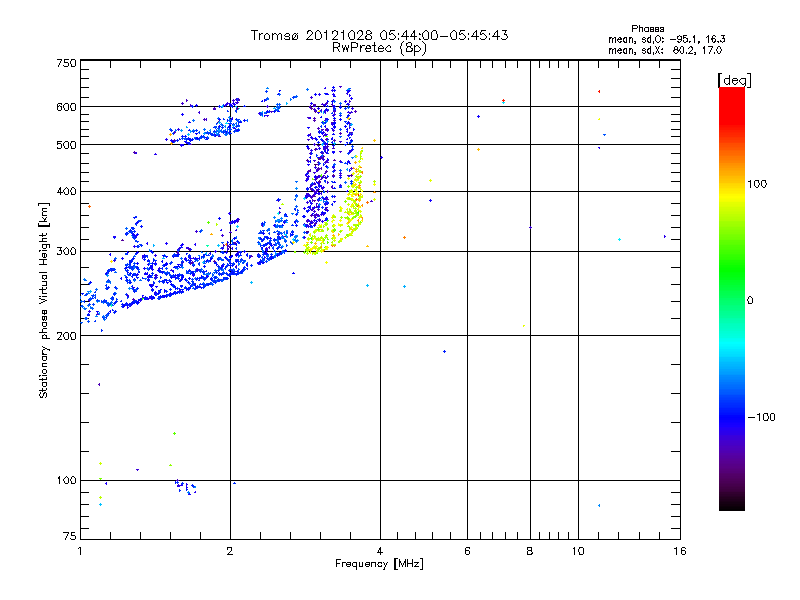The height and width of the screenshot is (600, 800).
Task: Click the "300" y-axis tick label
Action: tap(66, 252)
